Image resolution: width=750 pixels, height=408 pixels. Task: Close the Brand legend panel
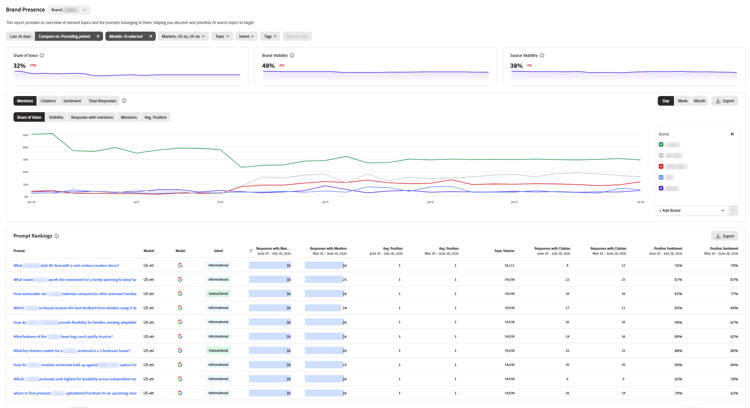[732, 134]
